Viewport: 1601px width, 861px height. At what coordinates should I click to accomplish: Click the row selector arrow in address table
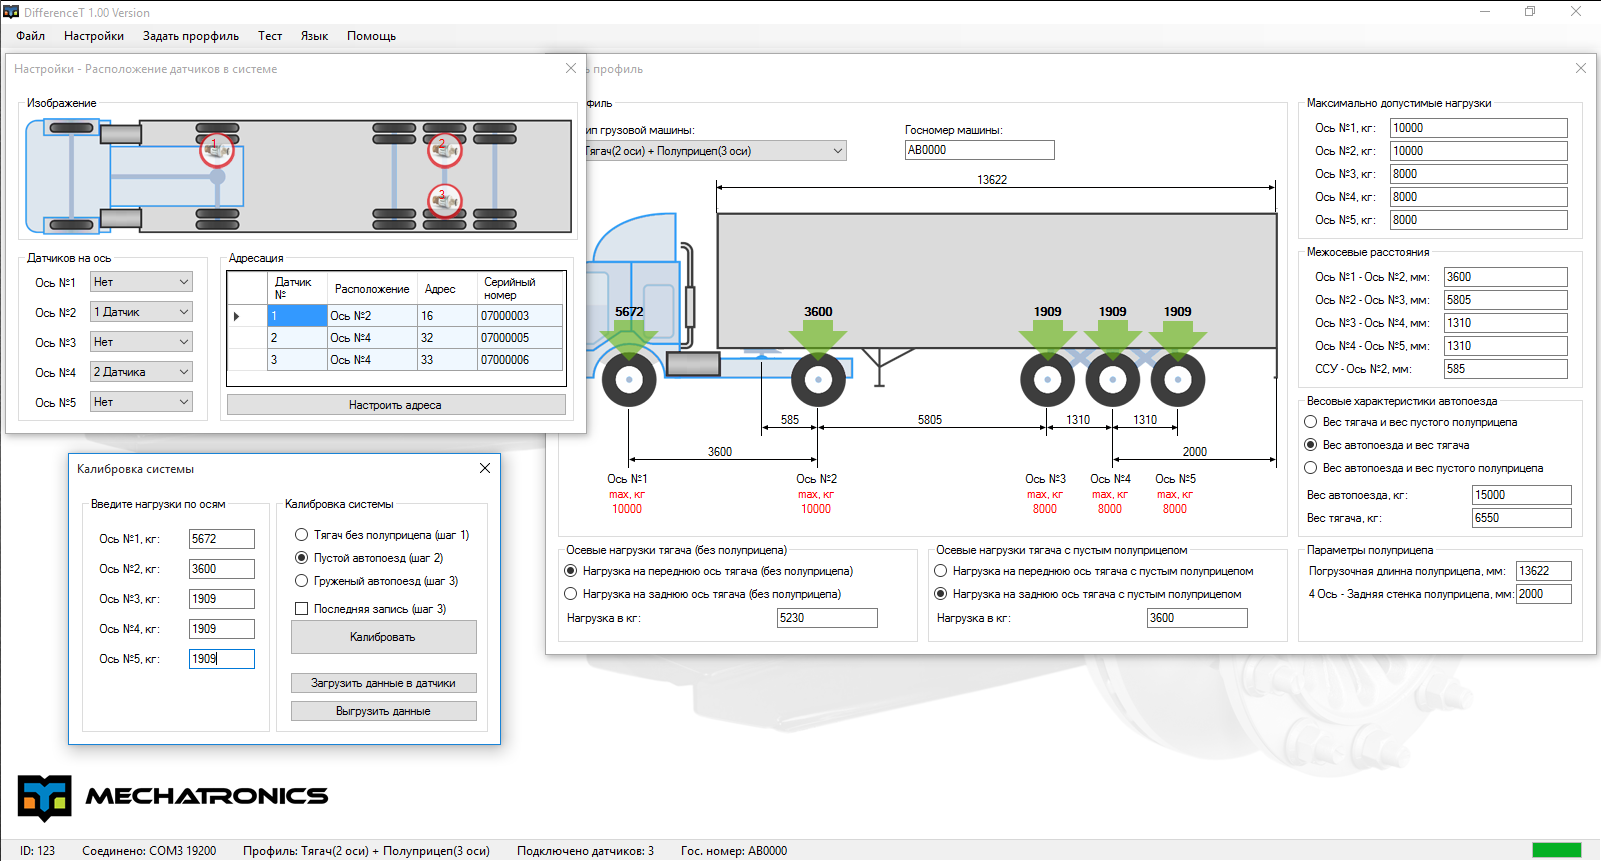pyautogui.click(x=237, y=316)
